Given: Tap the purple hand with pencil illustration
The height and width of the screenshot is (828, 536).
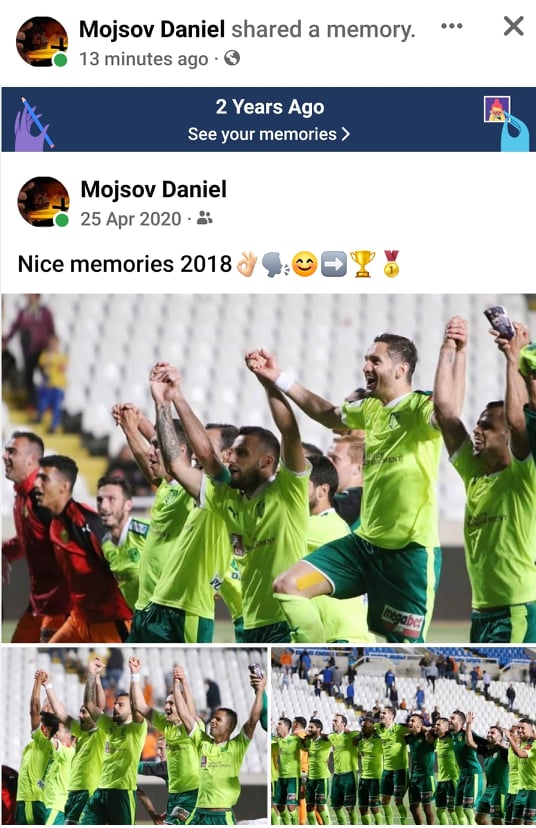Looking at the screenshot, I should tap(33, 123).
